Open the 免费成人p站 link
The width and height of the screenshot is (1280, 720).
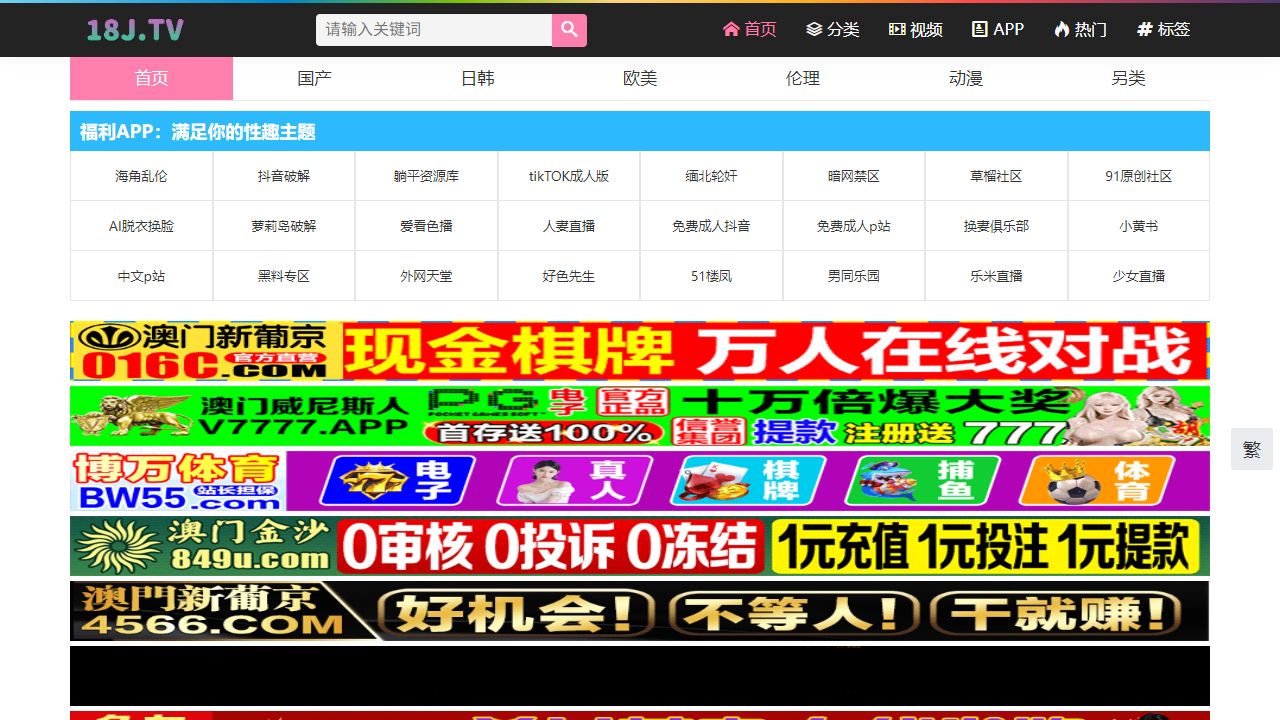[x=854, y=226]
